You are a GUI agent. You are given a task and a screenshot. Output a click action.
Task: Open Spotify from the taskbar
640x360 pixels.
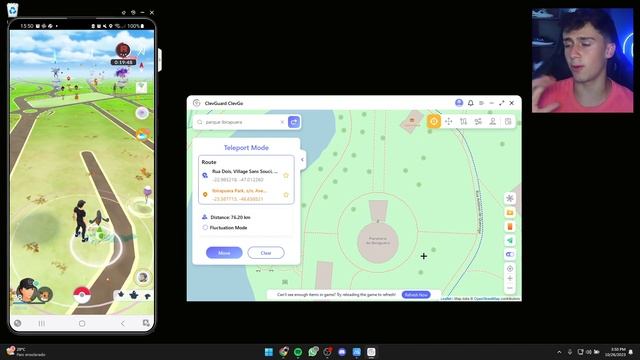click(x=298, y=352)
